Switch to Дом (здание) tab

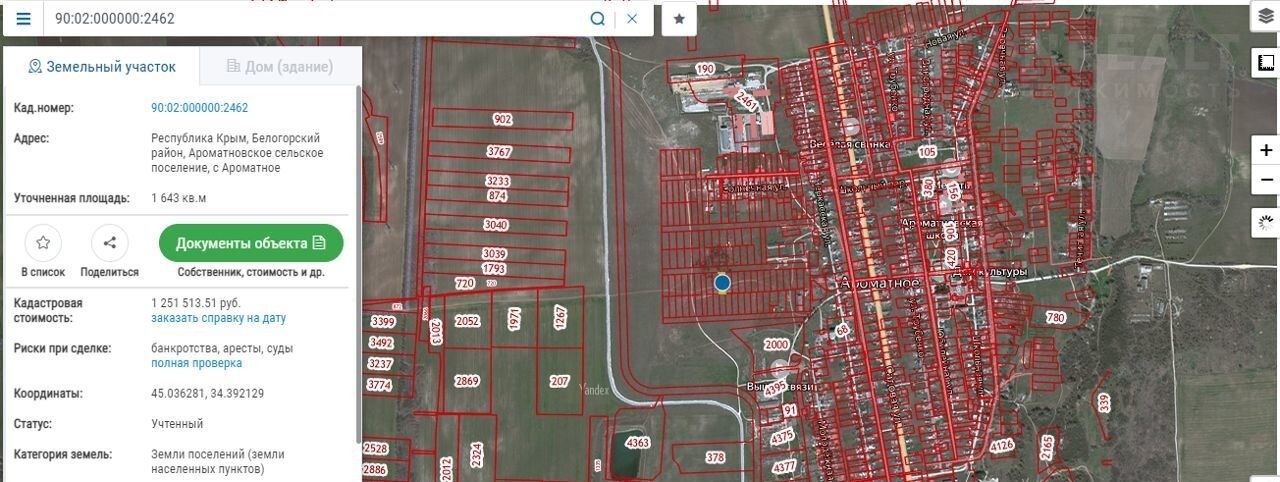280,67
